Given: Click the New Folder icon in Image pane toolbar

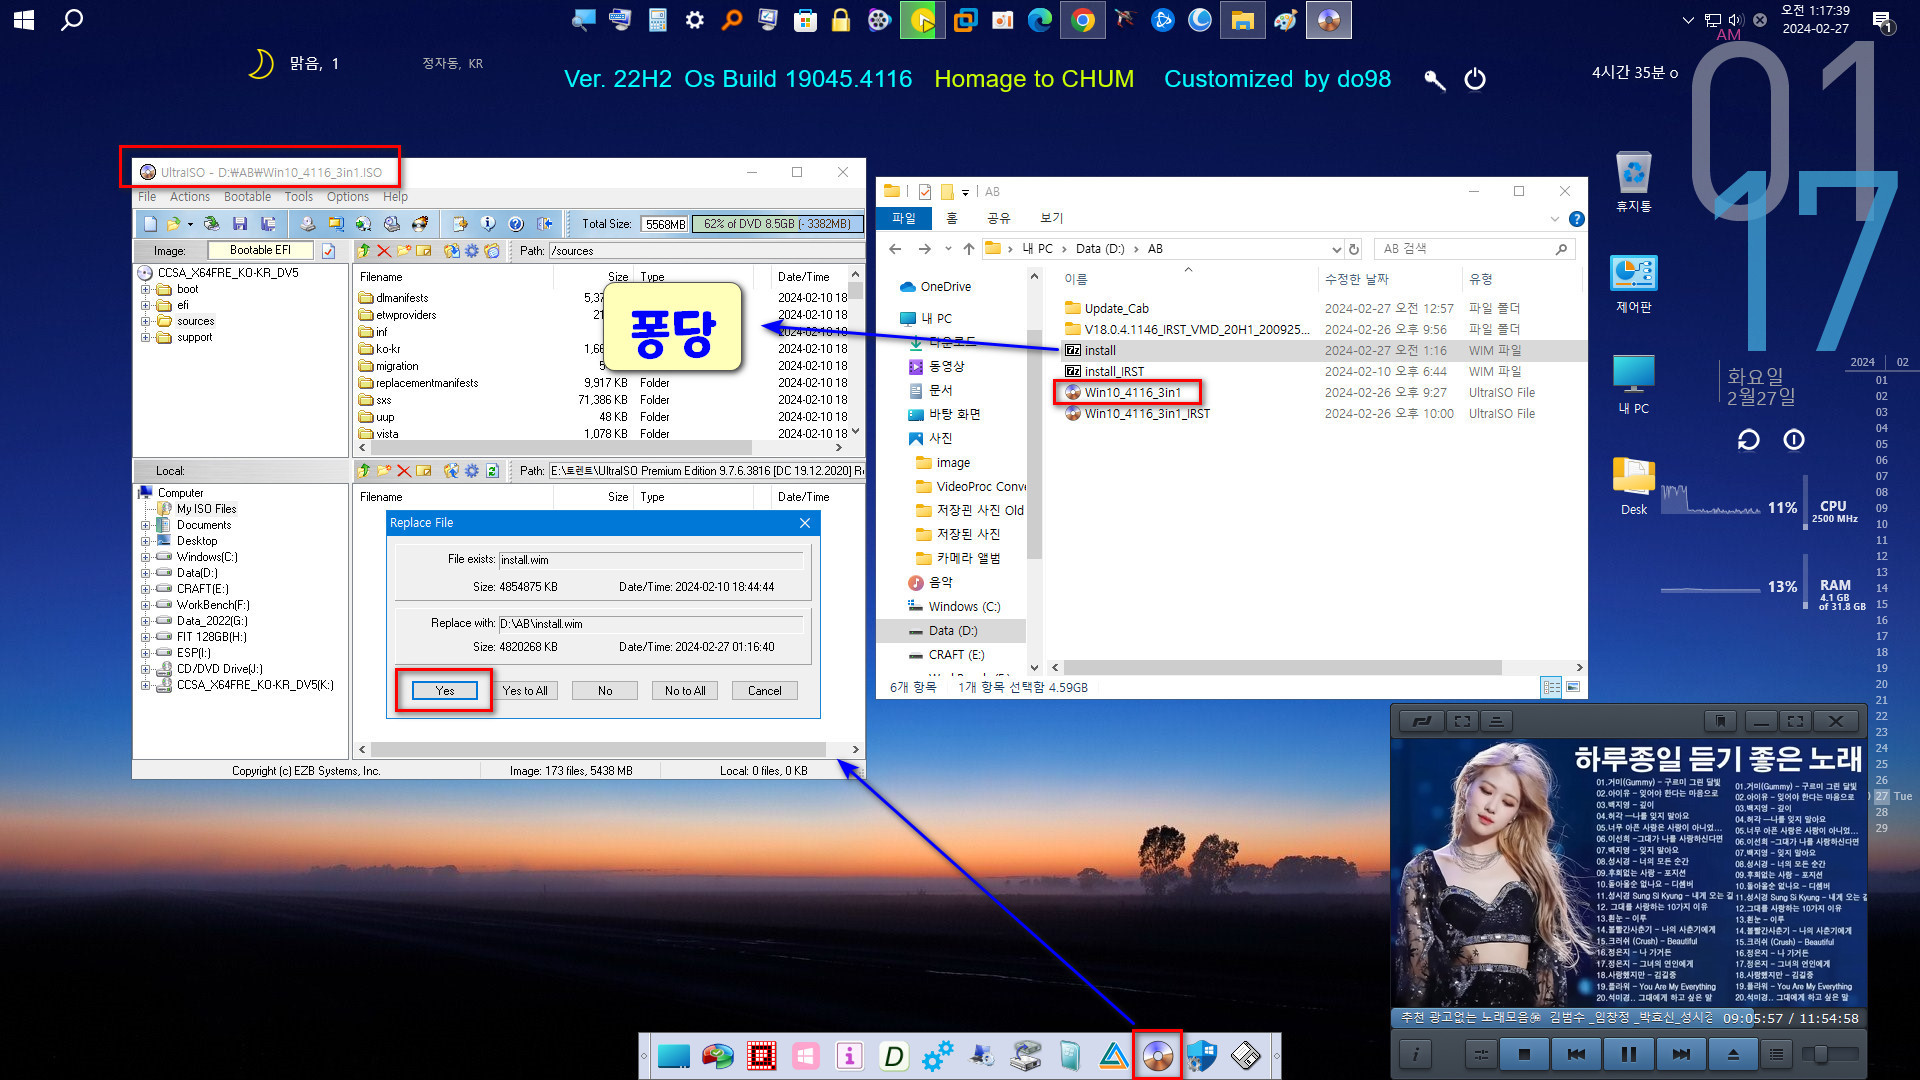Looking at the screenshot, I should [x=404, y=251].
